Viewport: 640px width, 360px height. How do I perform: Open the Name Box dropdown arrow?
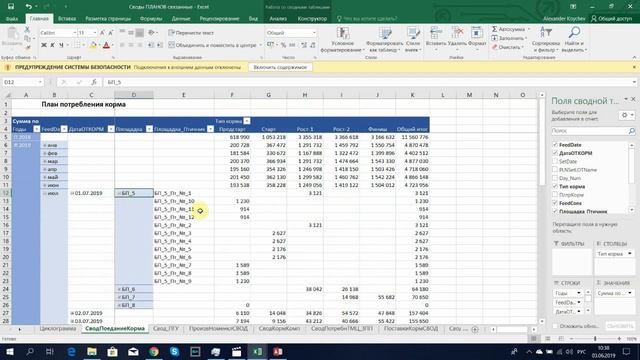(40, 82)
